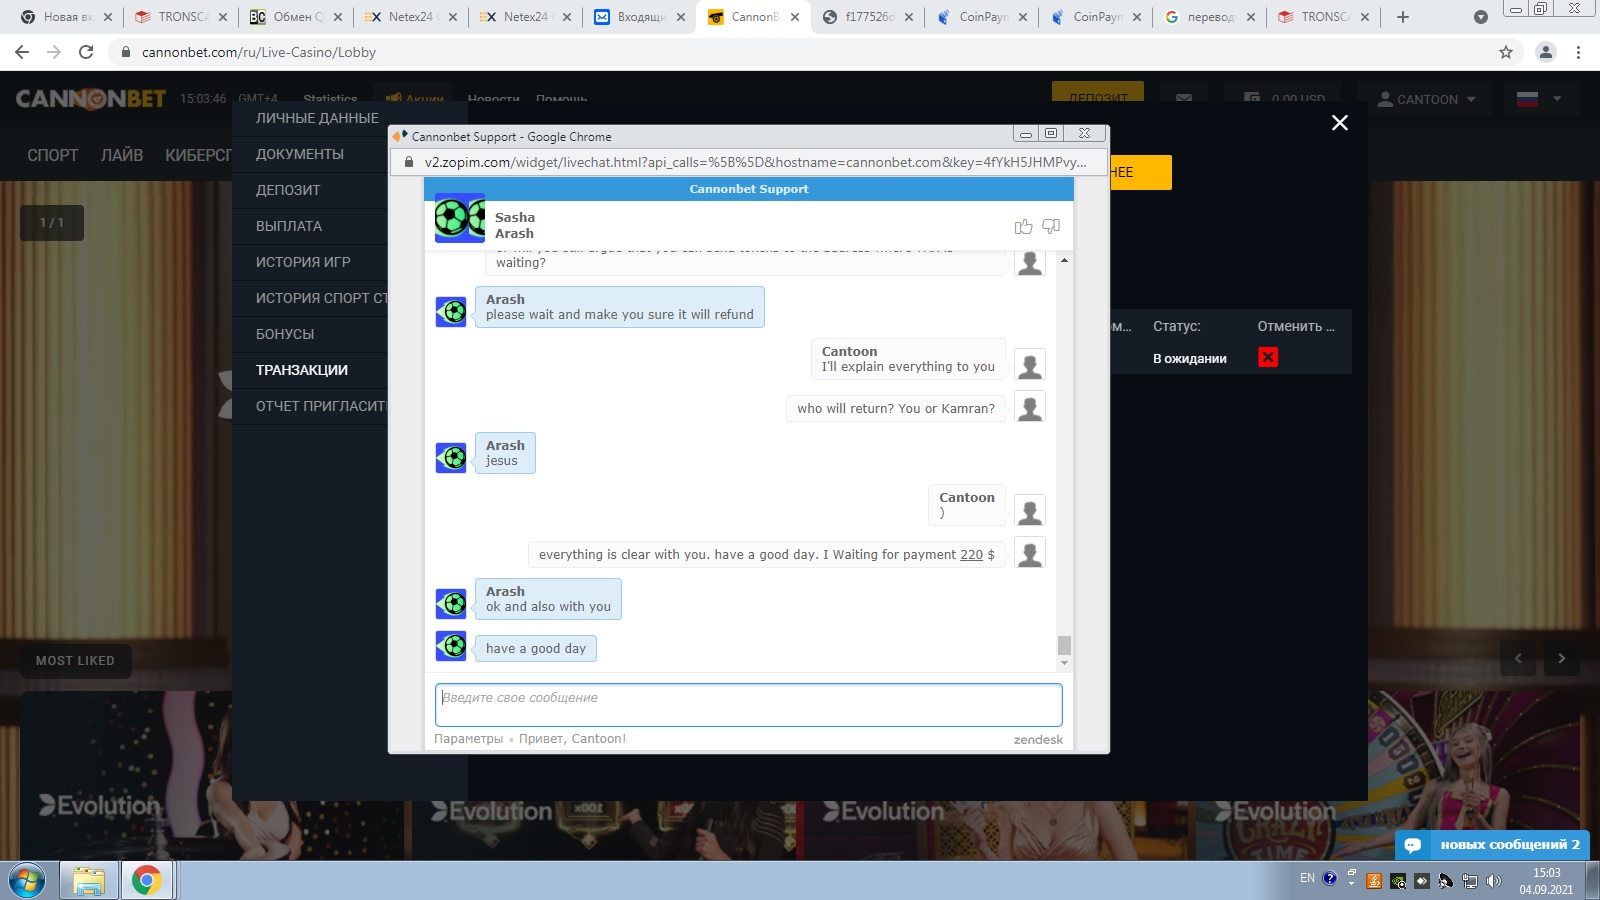The height and width of the screenshot is (900, 1600).
Task: Cancel the pending transaction with red X
Action: [1268, 357]
